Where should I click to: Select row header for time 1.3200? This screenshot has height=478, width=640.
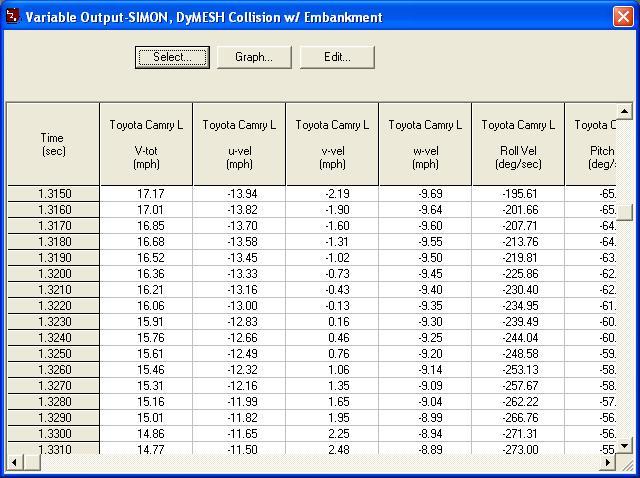tap(53, 274)
